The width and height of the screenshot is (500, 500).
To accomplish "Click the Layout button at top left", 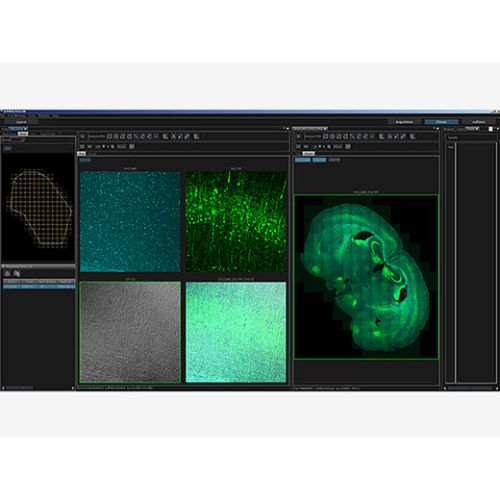I will pos(21,122).
